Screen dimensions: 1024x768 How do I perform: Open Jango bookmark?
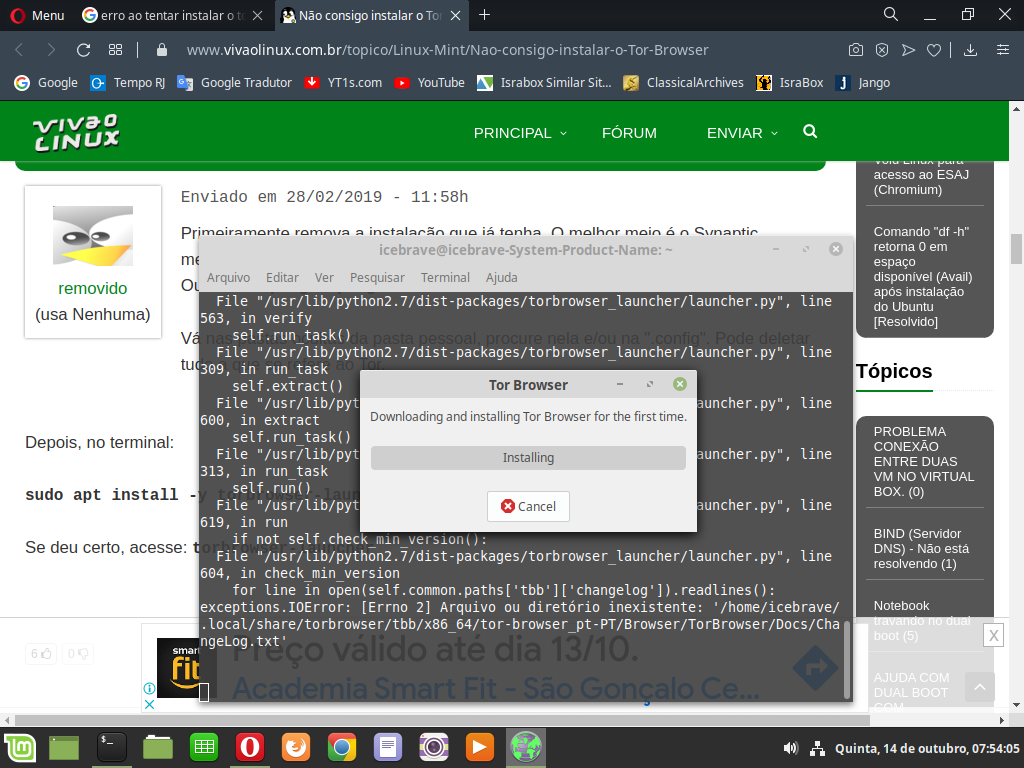tap(863, 83)
